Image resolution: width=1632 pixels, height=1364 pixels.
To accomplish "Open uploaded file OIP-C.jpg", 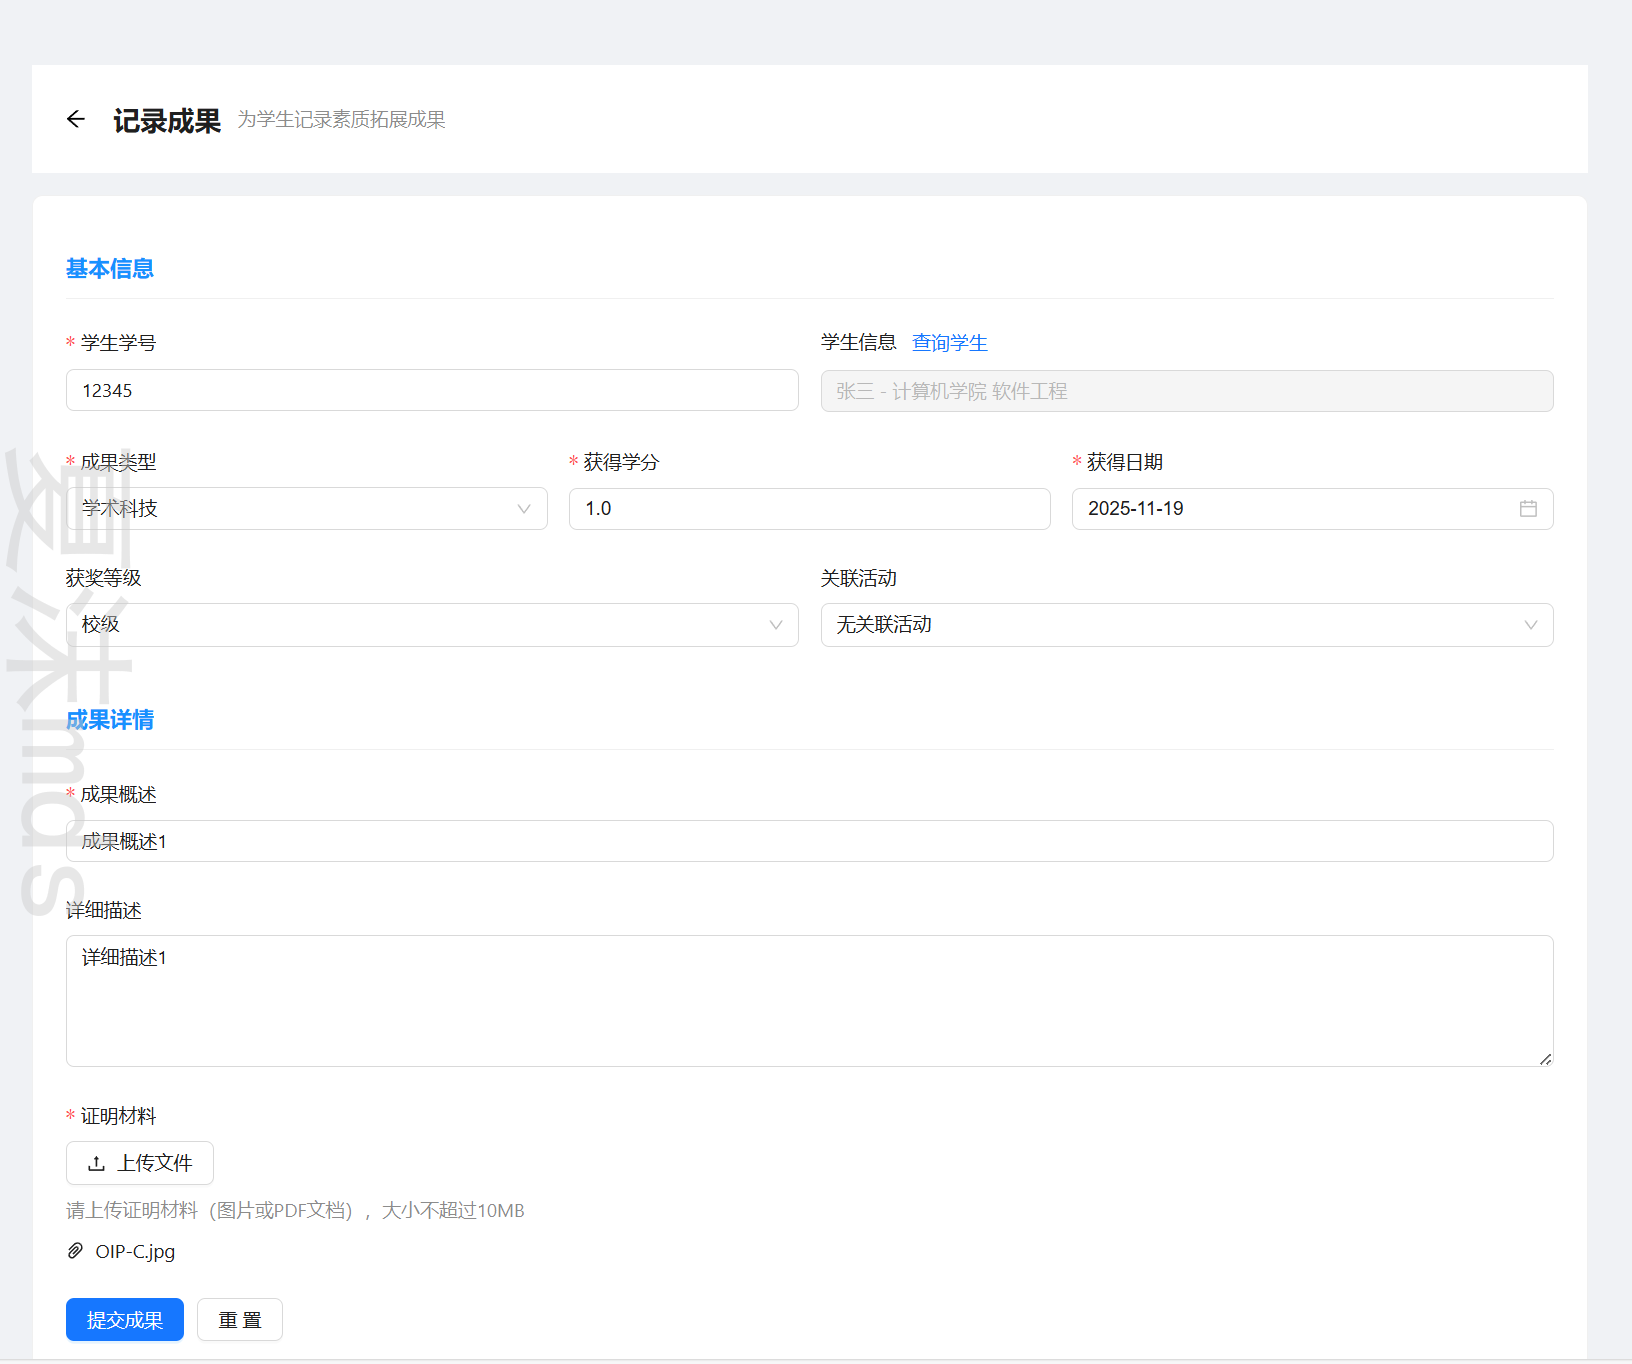I will (x=135, y=1251).
